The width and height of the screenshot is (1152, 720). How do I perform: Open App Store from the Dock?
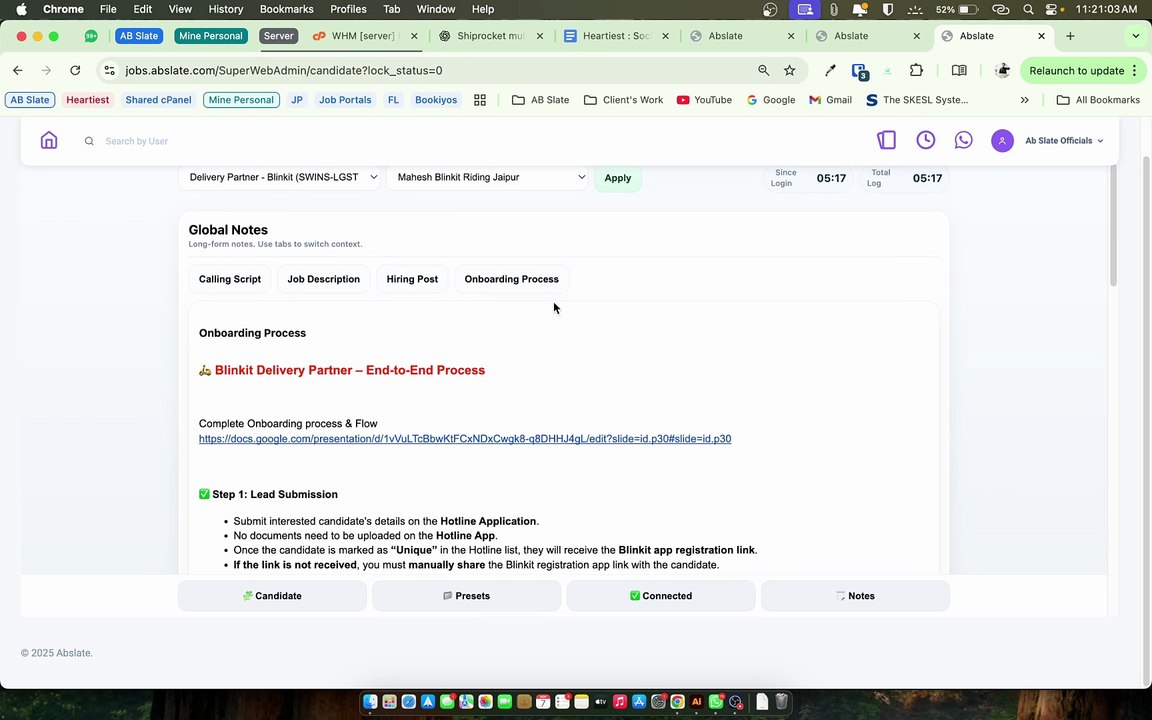point(638,702)
